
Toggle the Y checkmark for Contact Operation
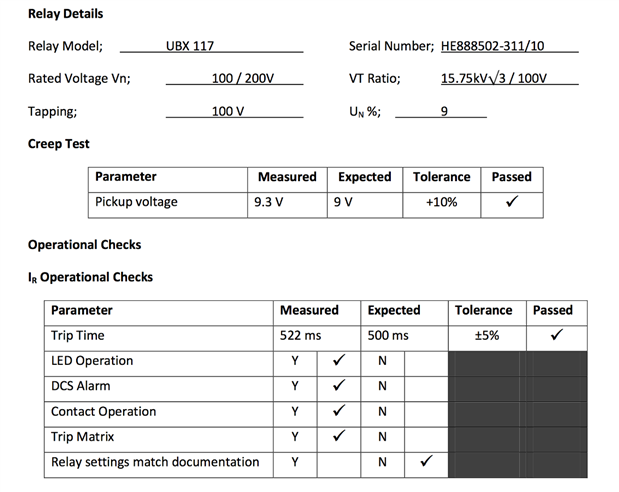[339, 411]
